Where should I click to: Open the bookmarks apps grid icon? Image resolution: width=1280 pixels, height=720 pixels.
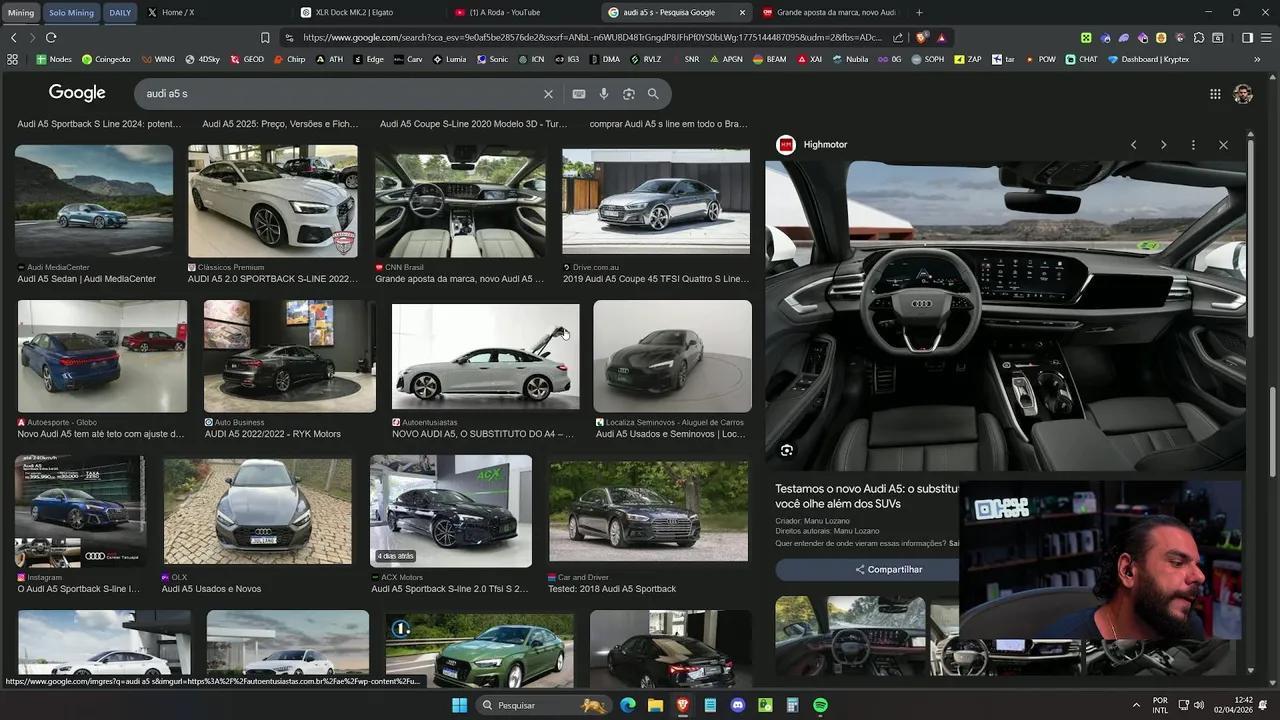pyautogui.click(x=12, y=59)
